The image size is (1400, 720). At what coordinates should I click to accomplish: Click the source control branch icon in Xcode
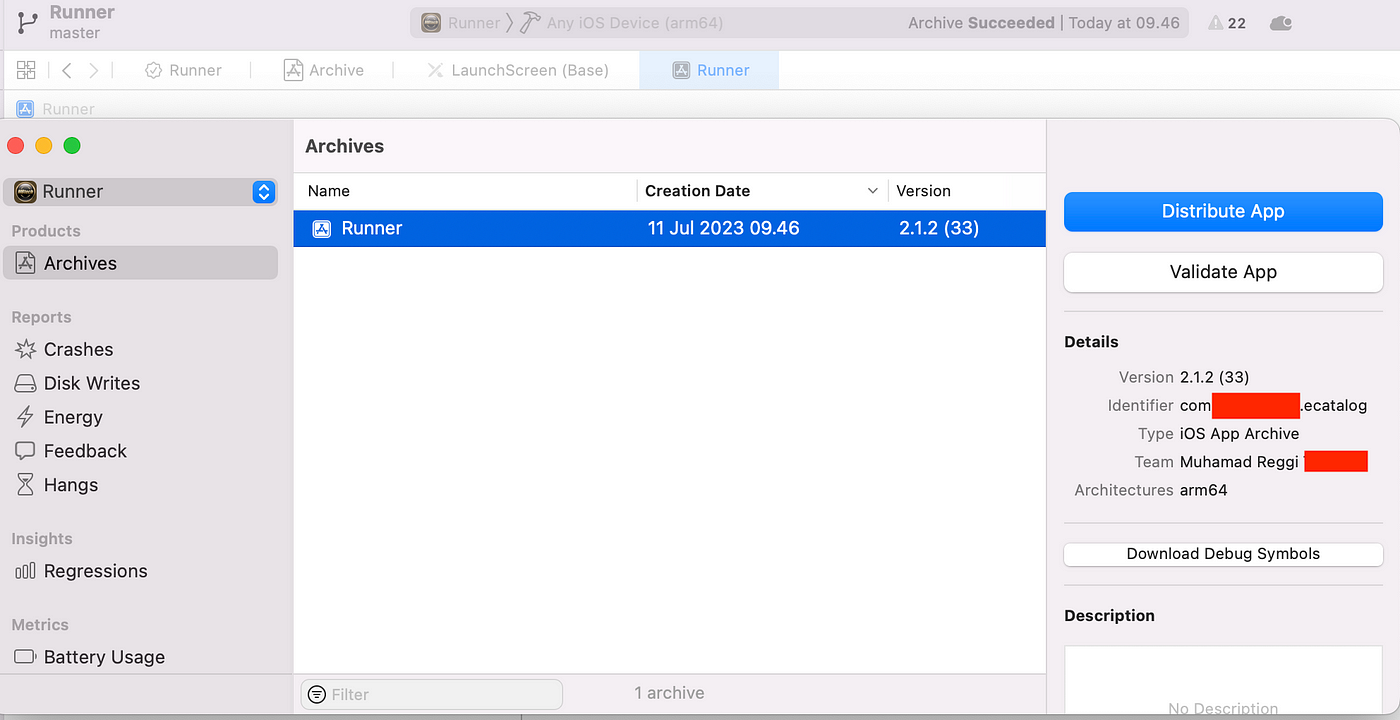click(27, 22)
